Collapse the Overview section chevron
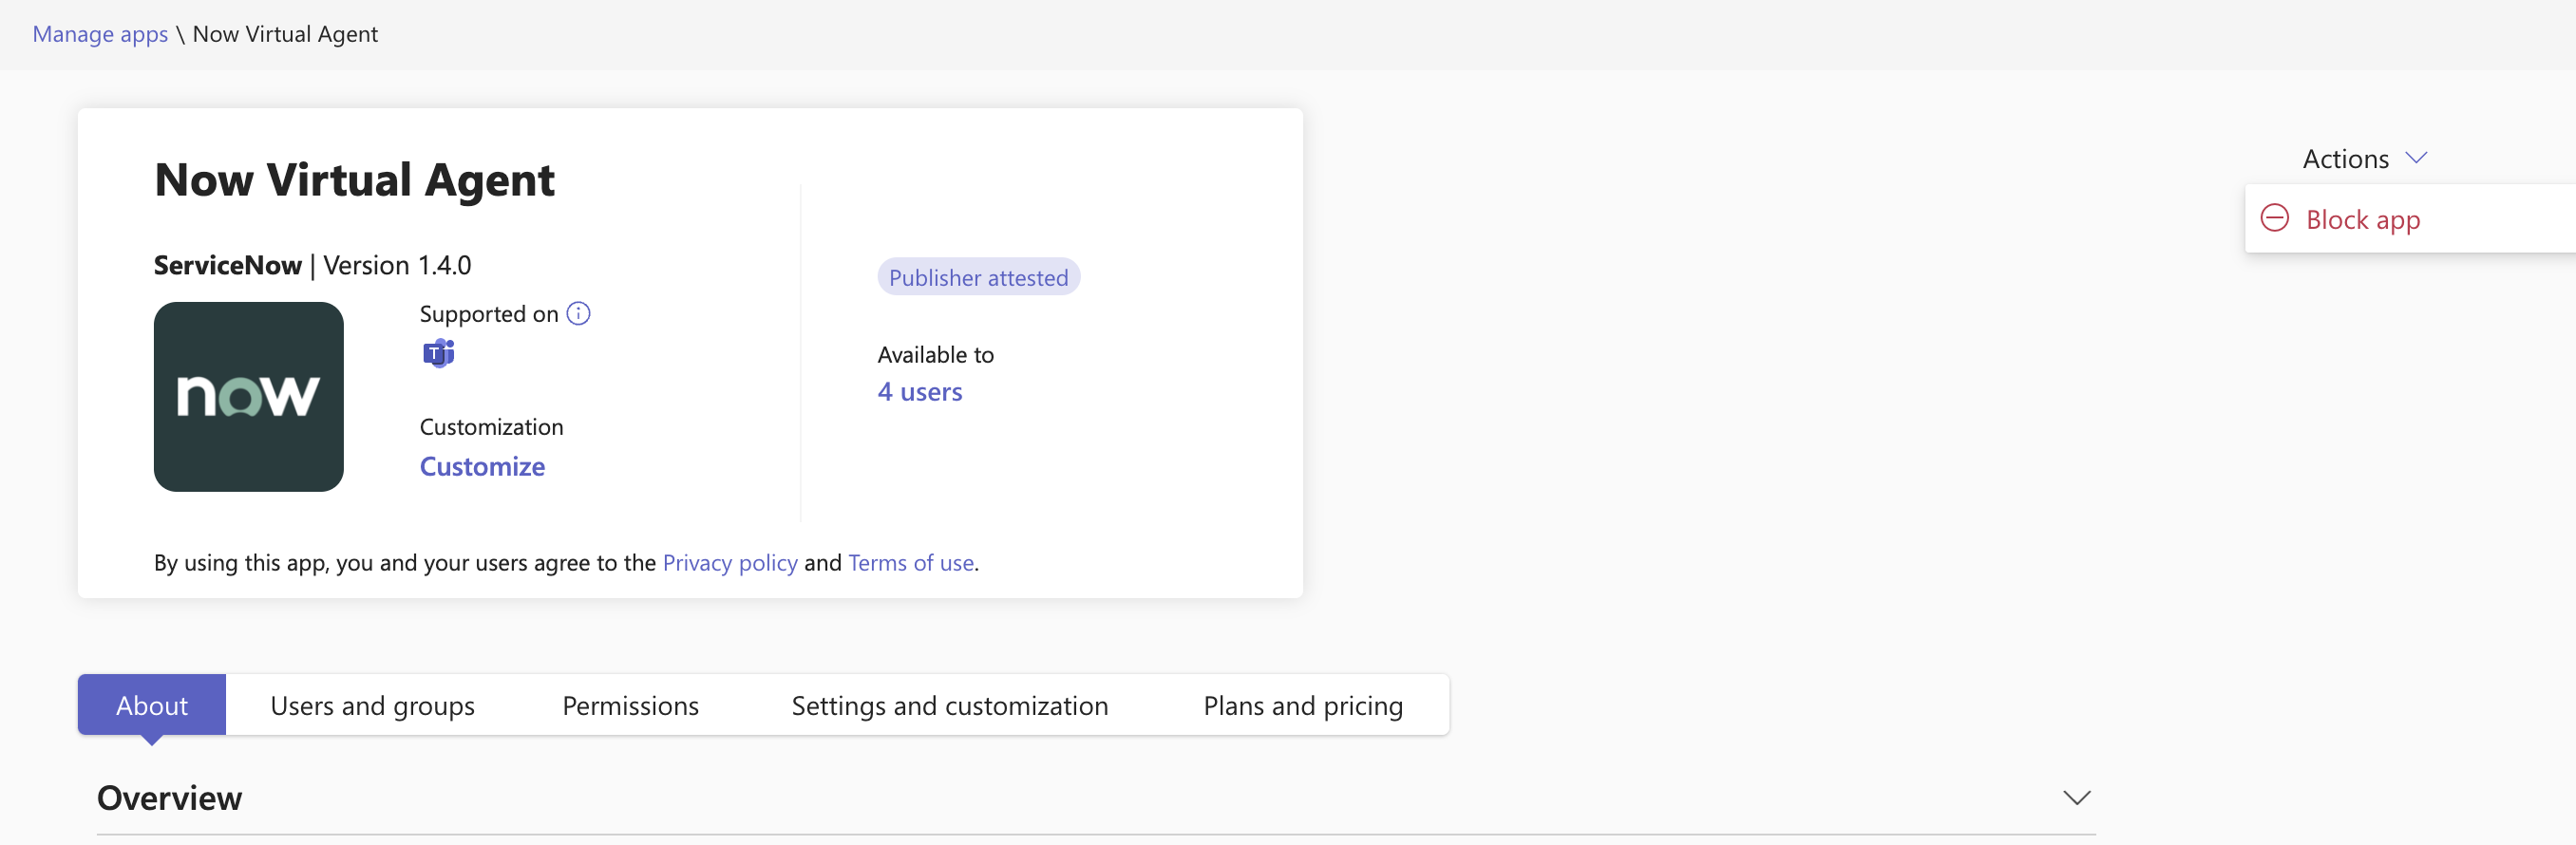Viewport: 2576px width, 845px height. pyautogui.click(x=2076, y=798)
